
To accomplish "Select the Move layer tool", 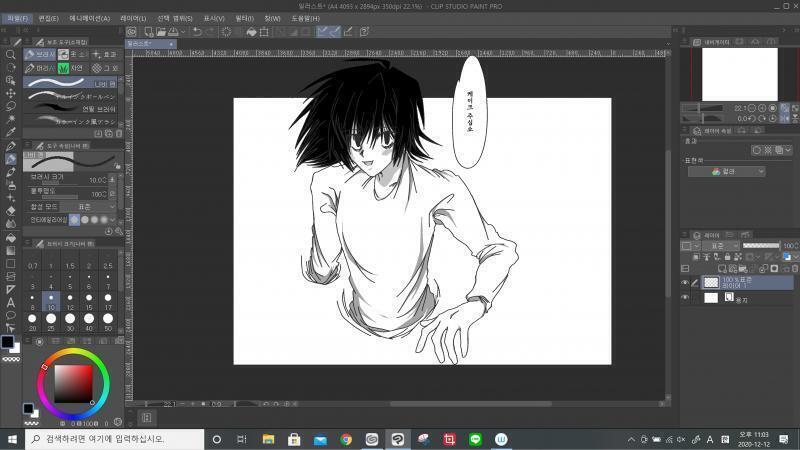I will (10, 93).
